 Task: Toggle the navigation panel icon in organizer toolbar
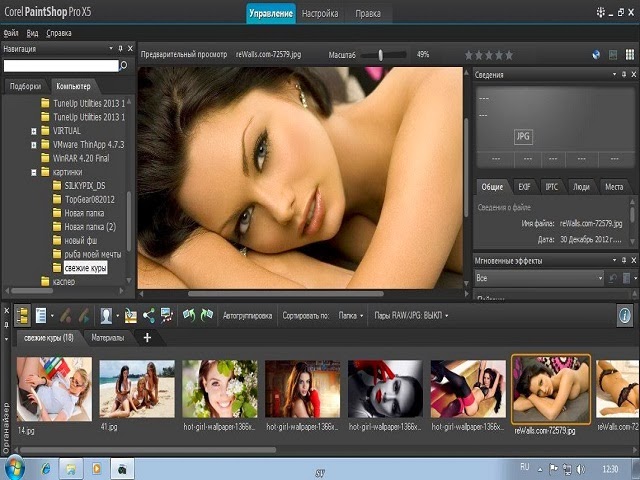tap(22, 316)
